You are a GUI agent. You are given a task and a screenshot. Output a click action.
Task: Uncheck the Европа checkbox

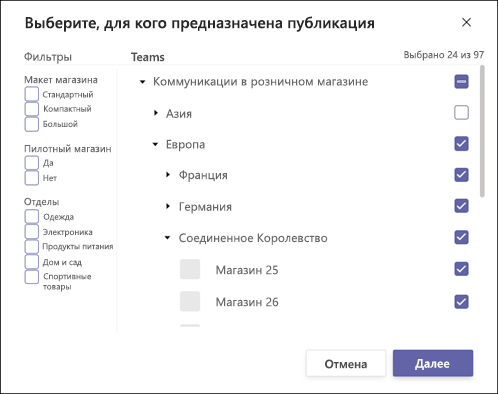[x=461, y=144]
